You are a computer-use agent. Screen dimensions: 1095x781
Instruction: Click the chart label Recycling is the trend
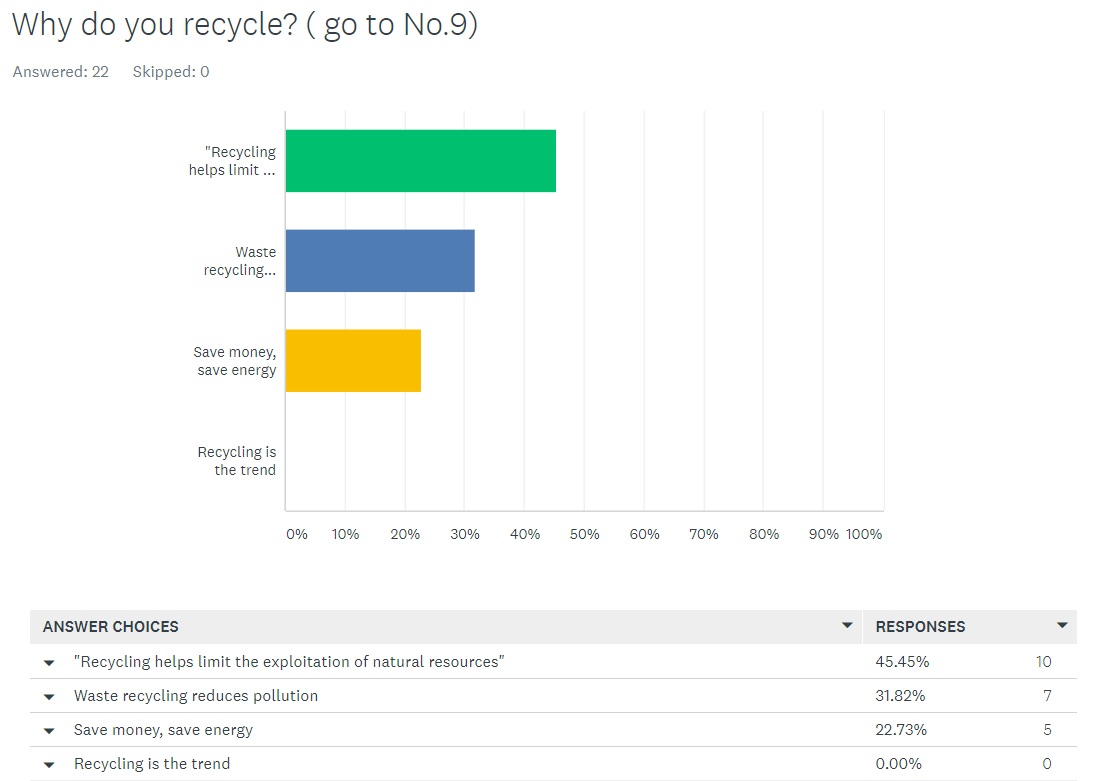pos(237,461)
